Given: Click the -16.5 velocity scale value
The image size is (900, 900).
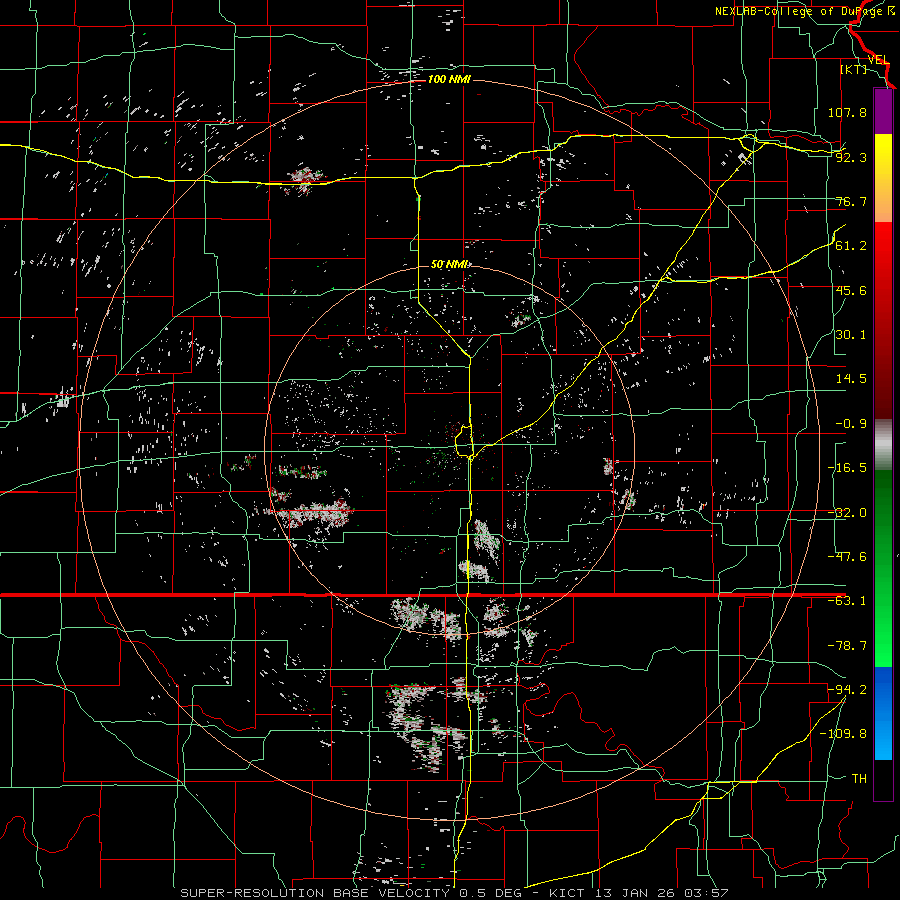Looking at the screenshot, I should point(847,468).
